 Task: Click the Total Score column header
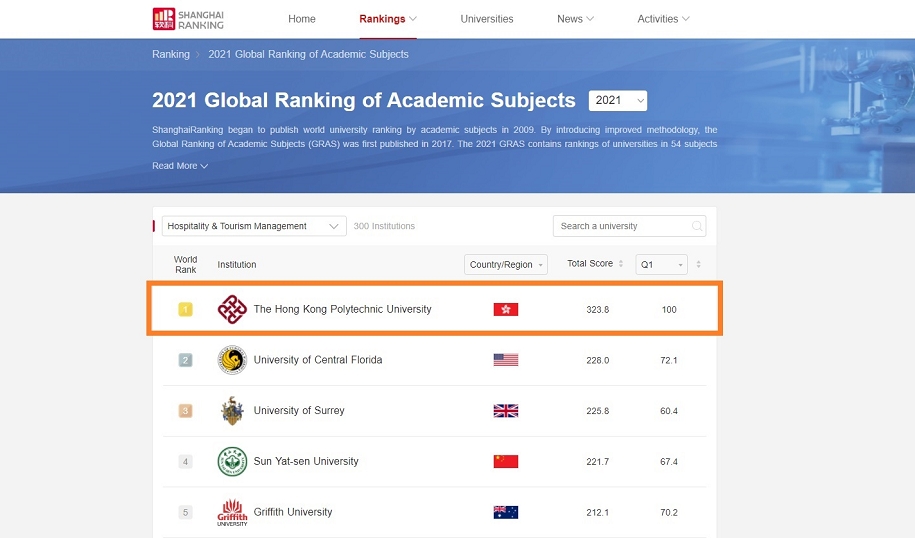coord(590,264)
